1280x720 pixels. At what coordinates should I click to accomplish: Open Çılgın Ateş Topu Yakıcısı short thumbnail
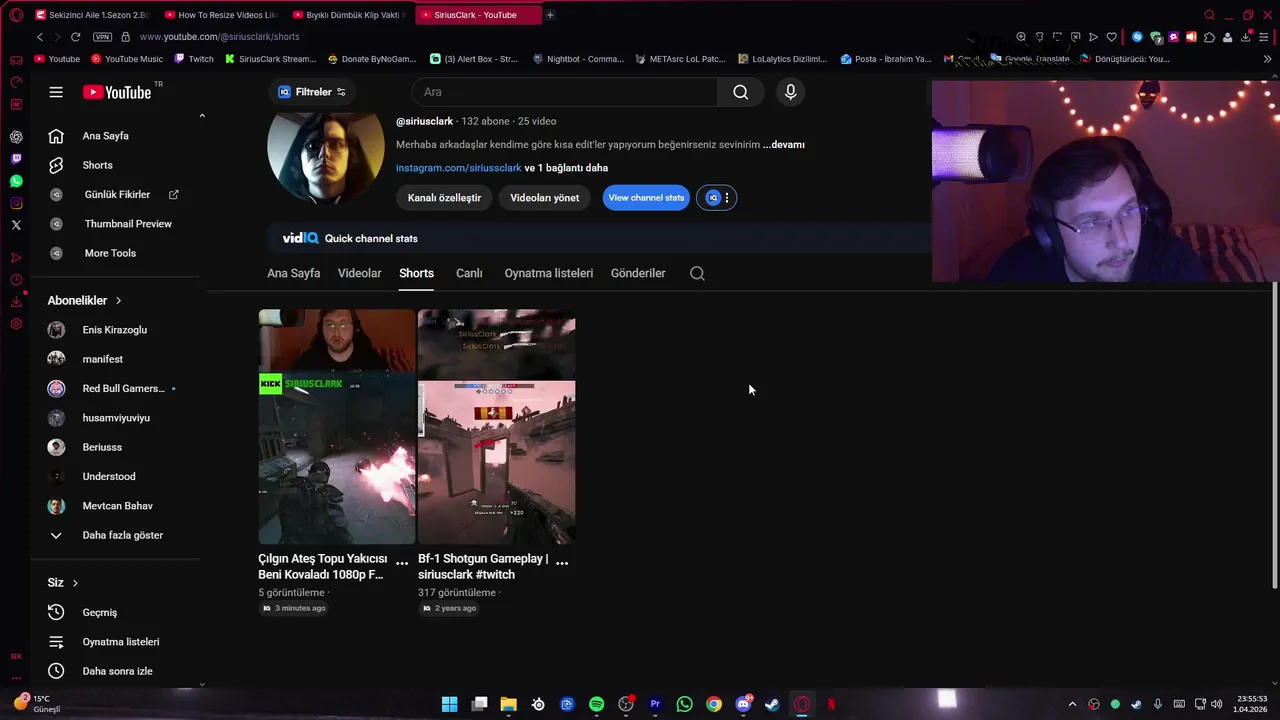(x=337, y=427)
